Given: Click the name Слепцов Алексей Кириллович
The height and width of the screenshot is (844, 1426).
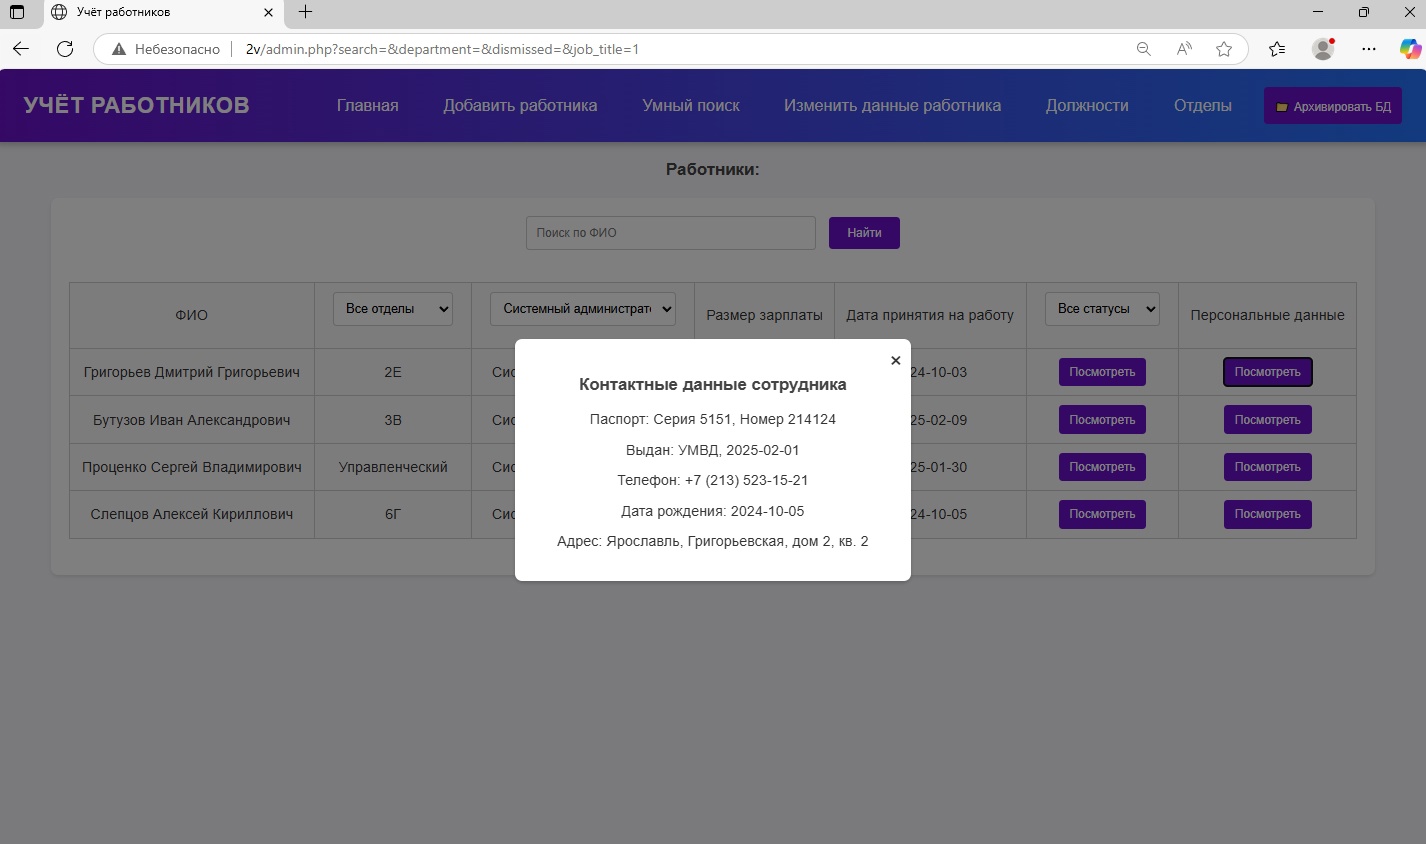Looking at the screenshot, I should (x=192, y=514).
